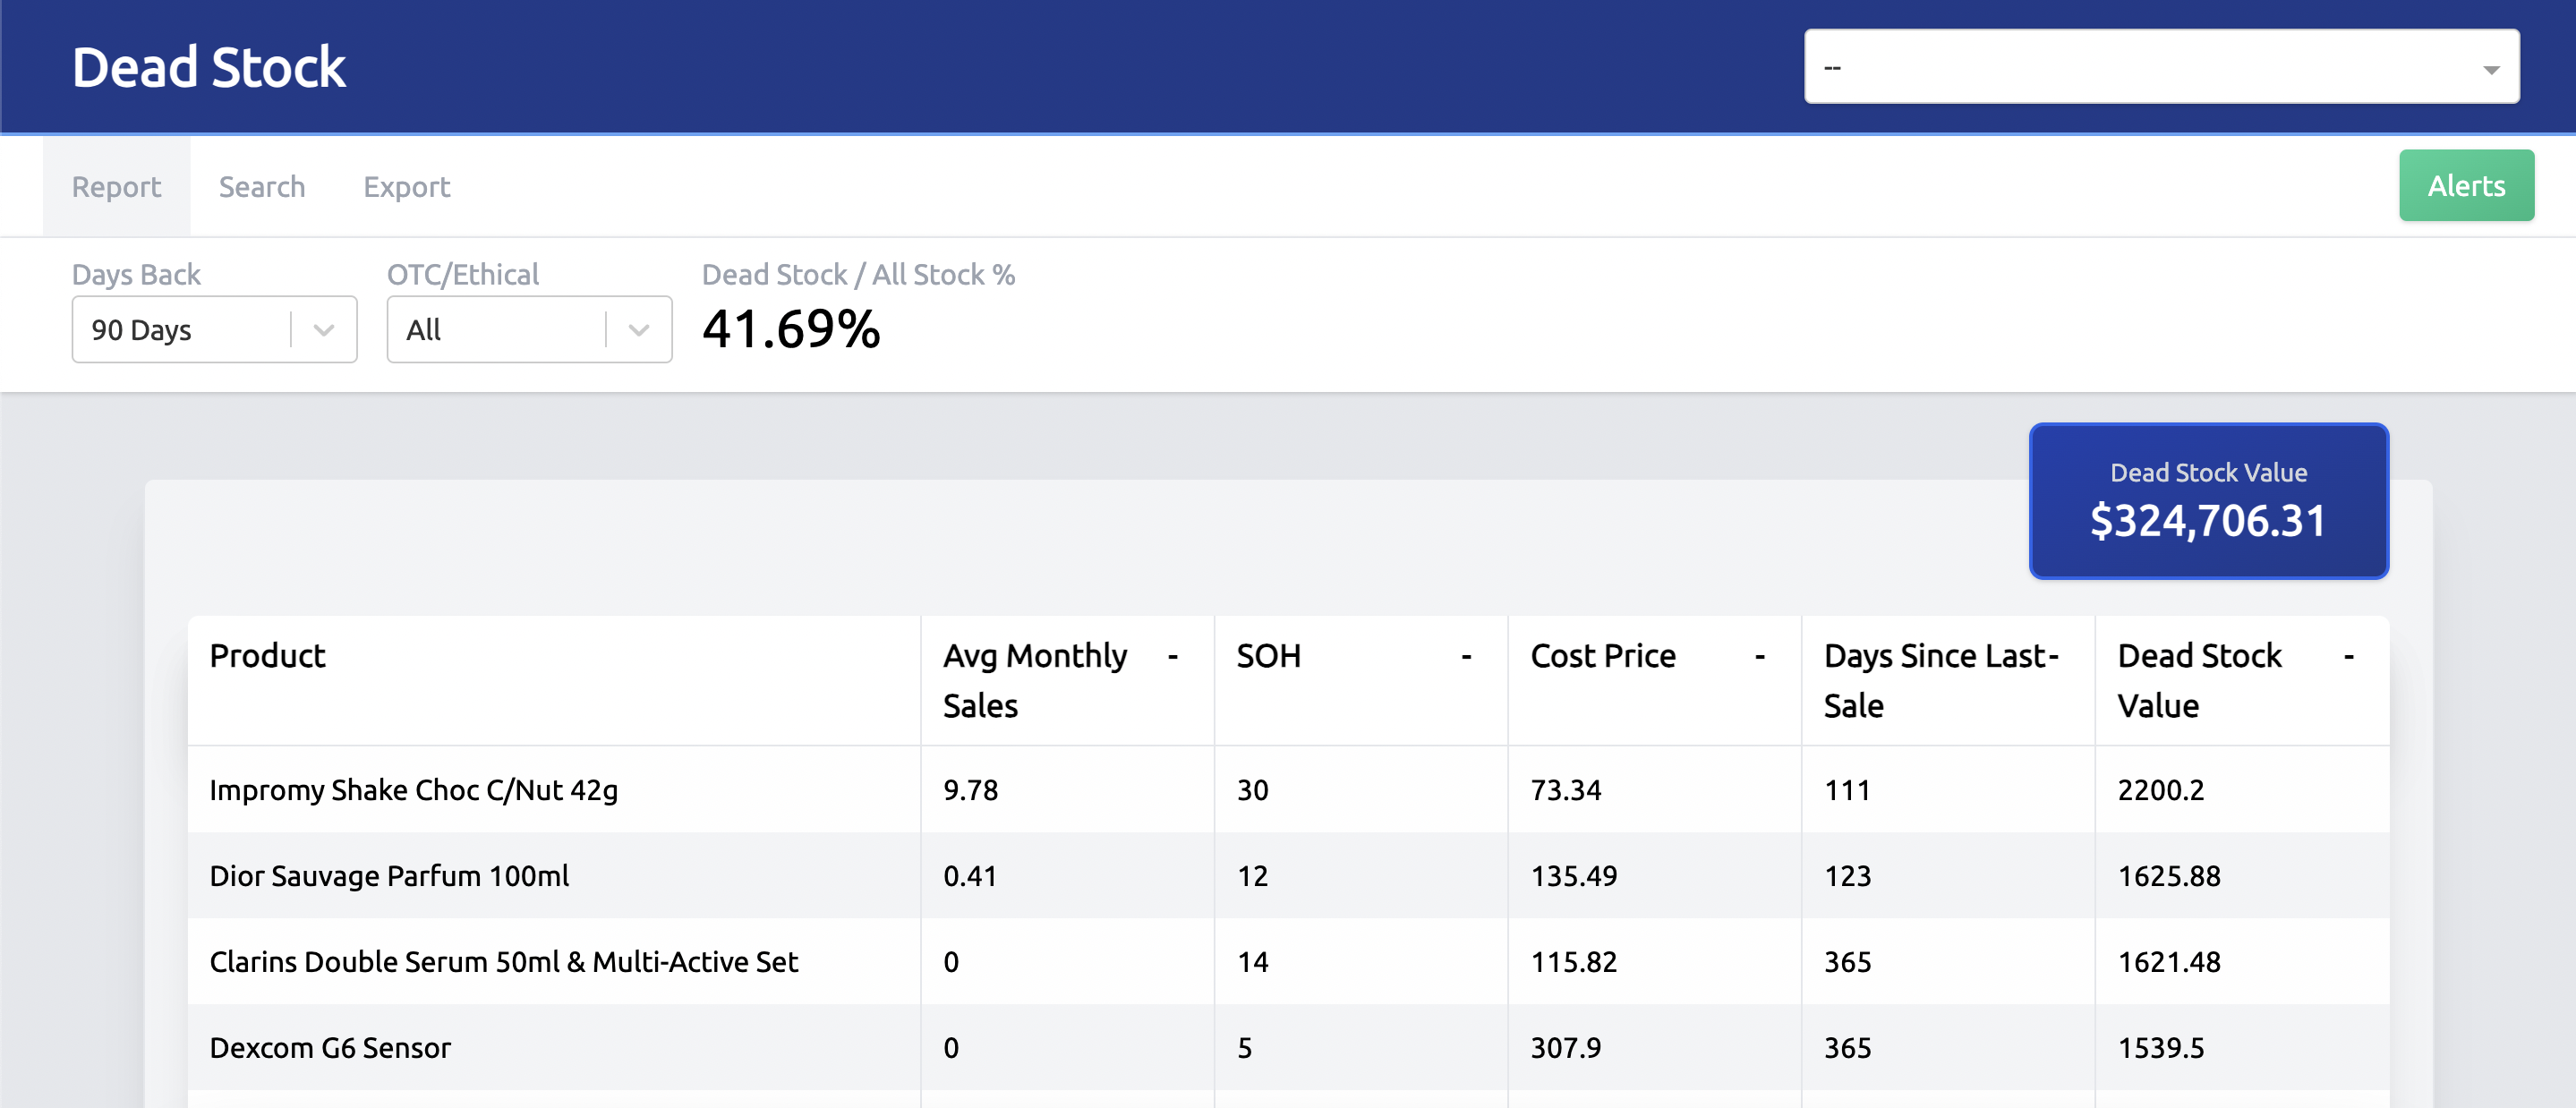2576x1108 pixels.
Task: Sort by the Product column header
Action: (267, 657)
